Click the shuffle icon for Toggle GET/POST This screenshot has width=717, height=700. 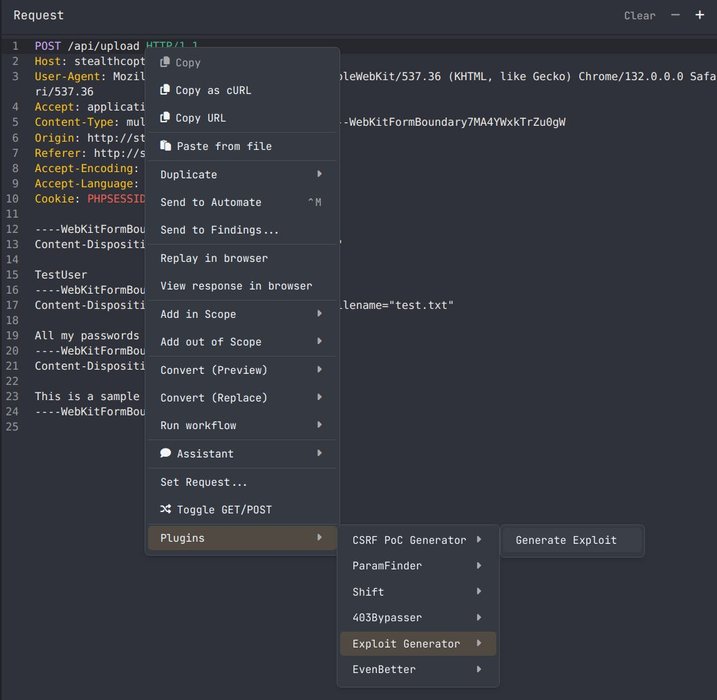pos(166,510)
